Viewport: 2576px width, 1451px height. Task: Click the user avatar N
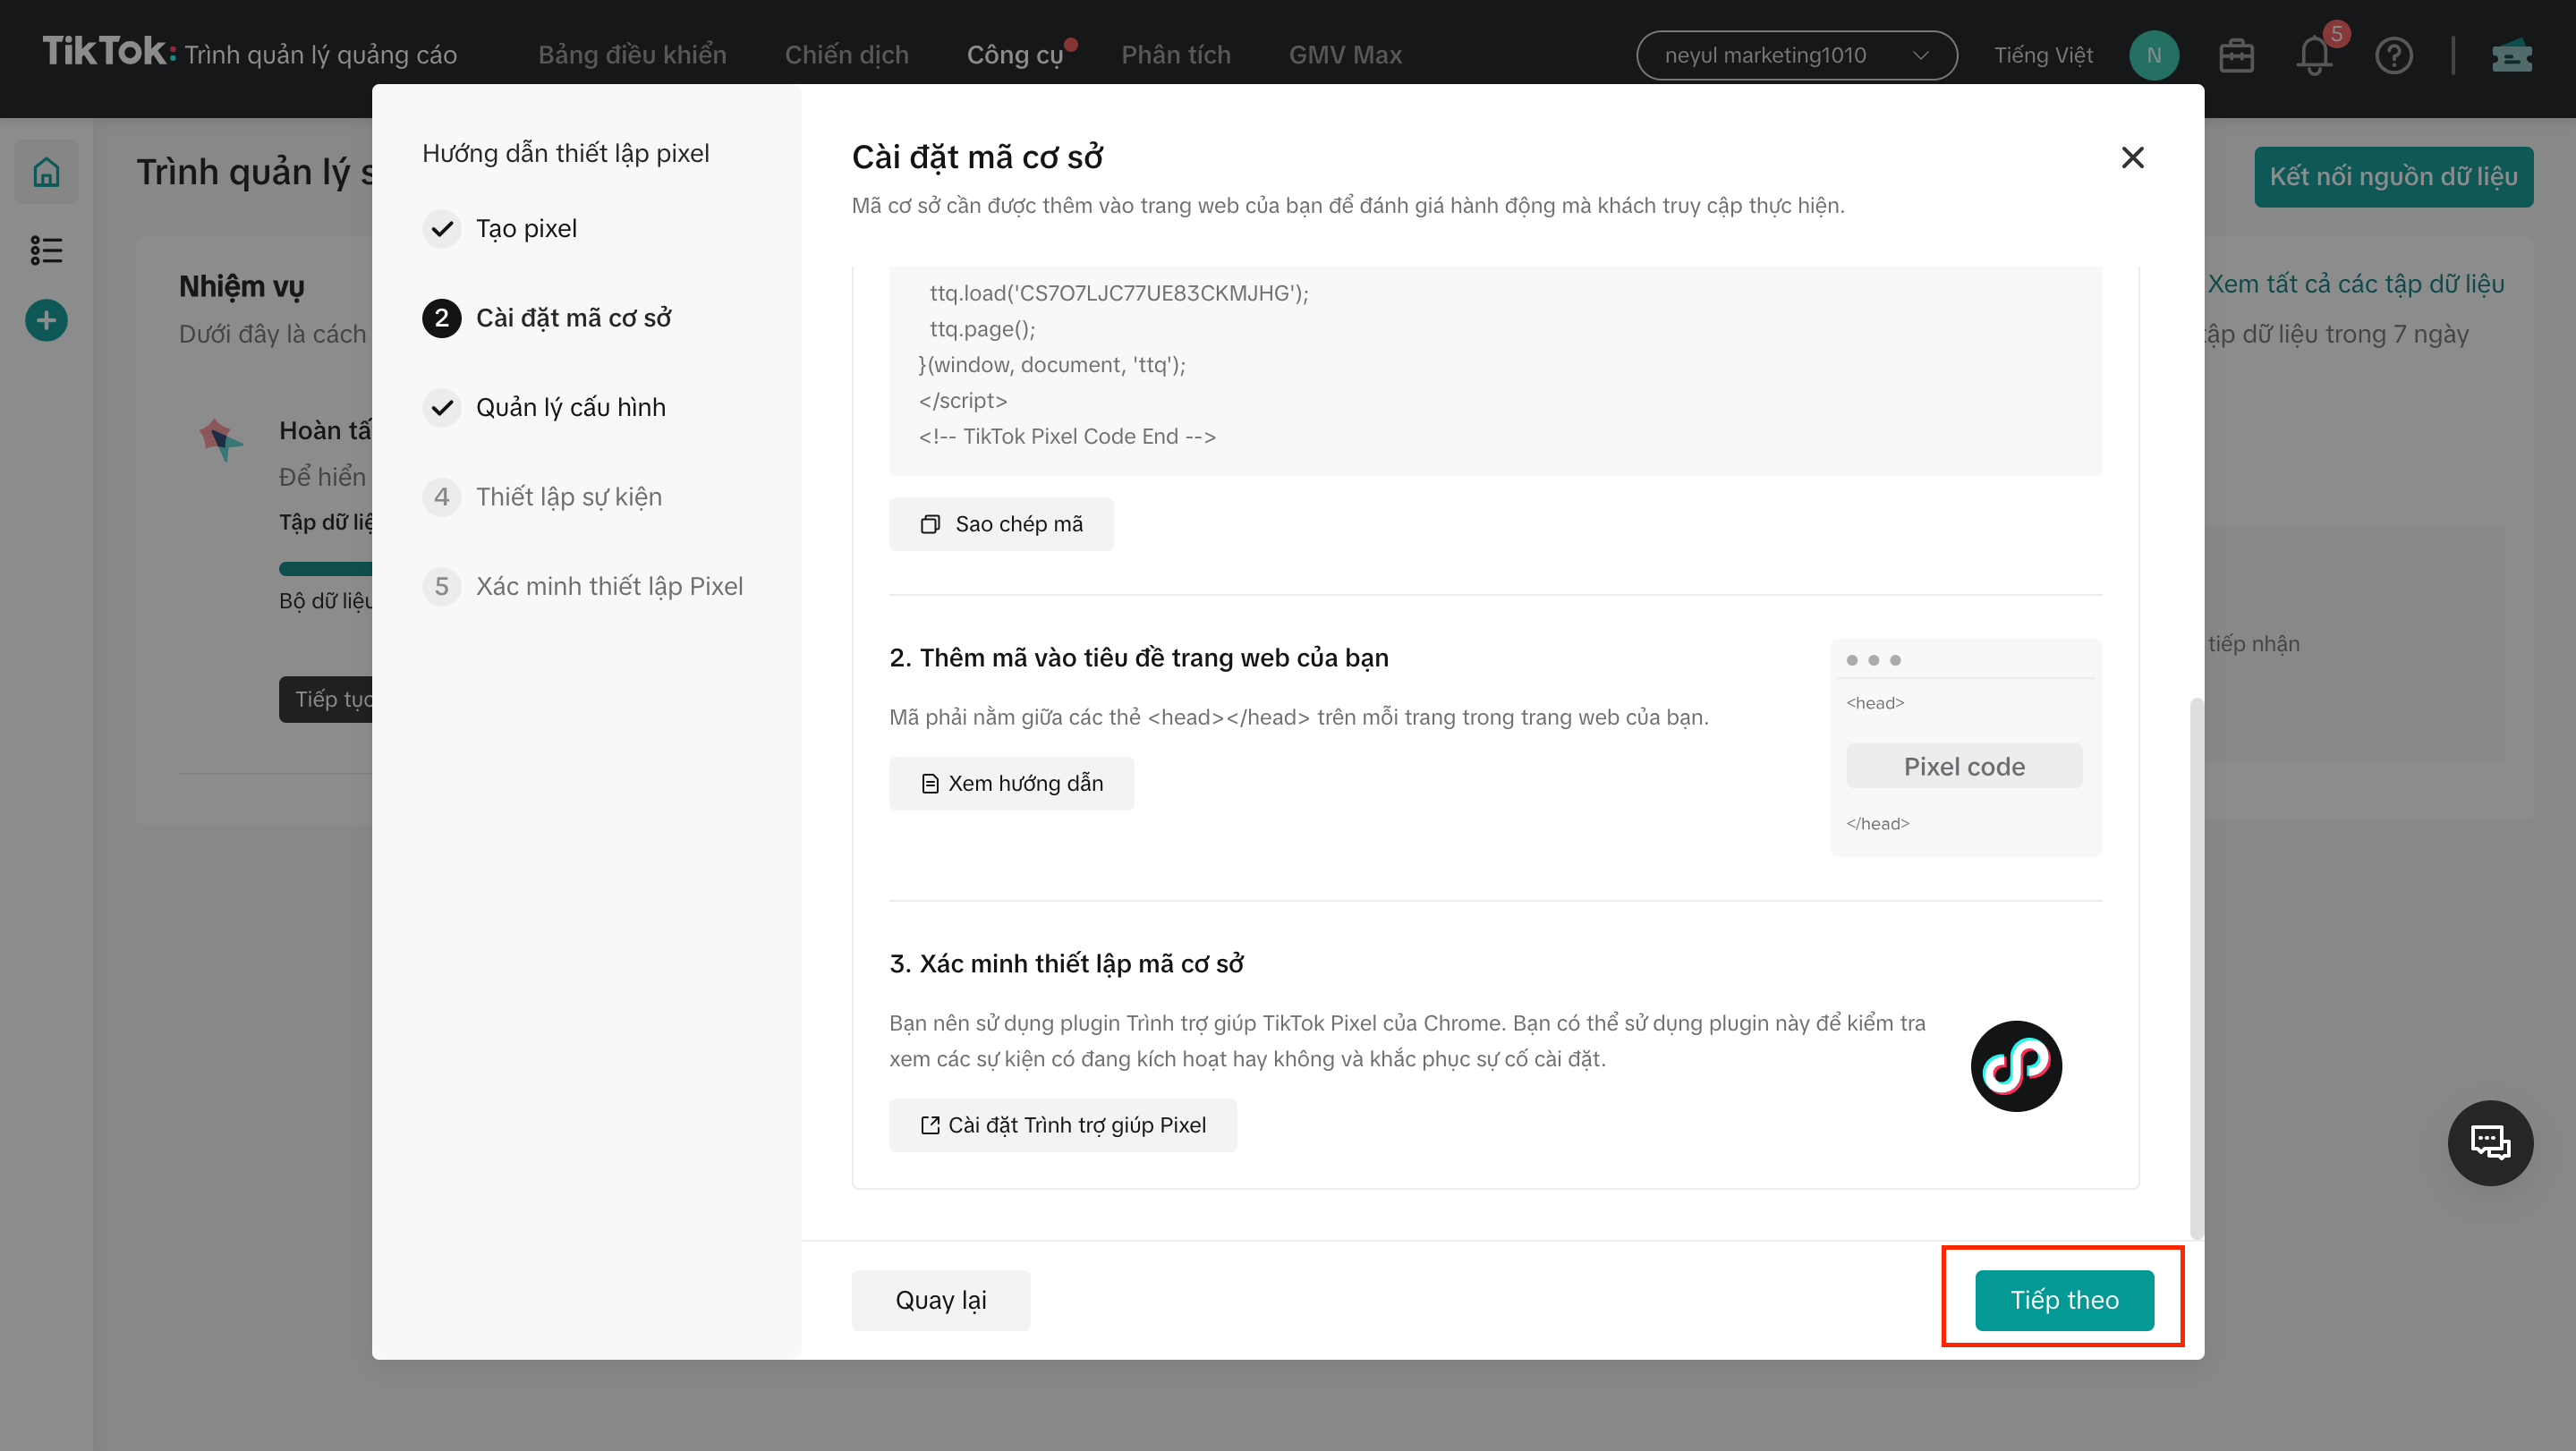[x=2154, y=55]
